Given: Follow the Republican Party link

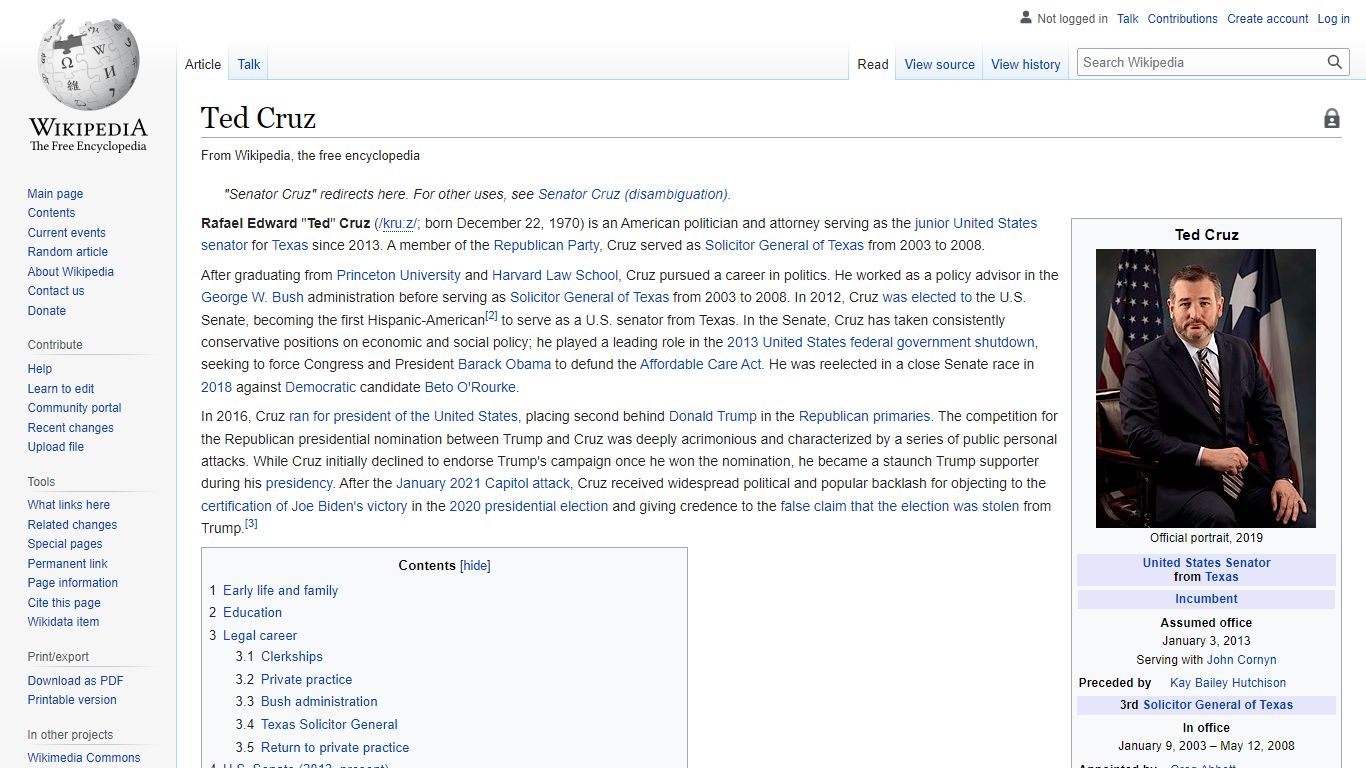Looking at the screenshot, I should point(546,245).
